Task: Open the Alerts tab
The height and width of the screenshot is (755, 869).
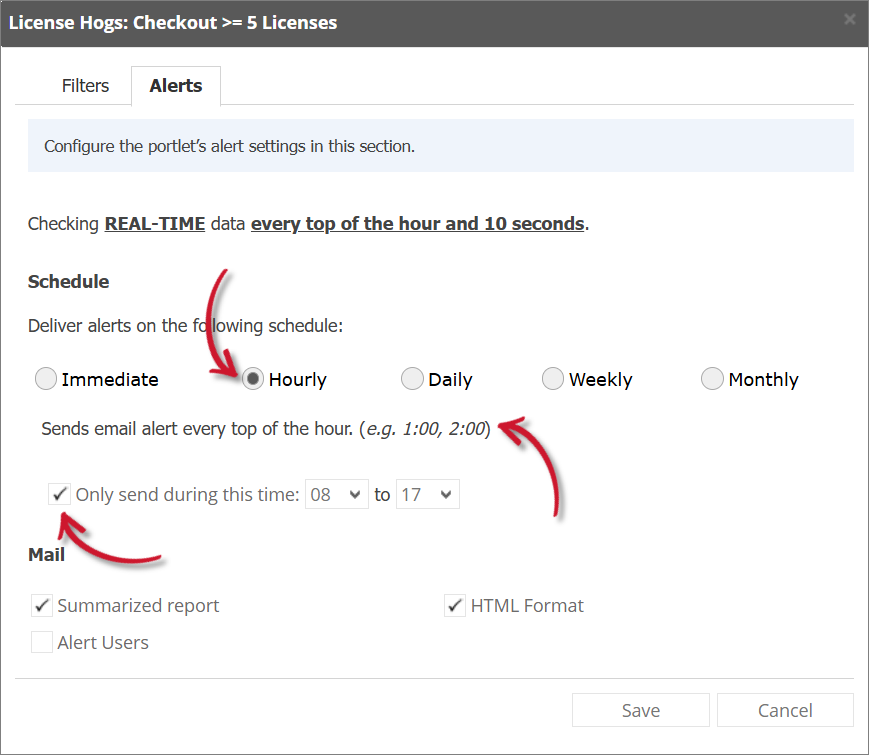Action: 176,86
